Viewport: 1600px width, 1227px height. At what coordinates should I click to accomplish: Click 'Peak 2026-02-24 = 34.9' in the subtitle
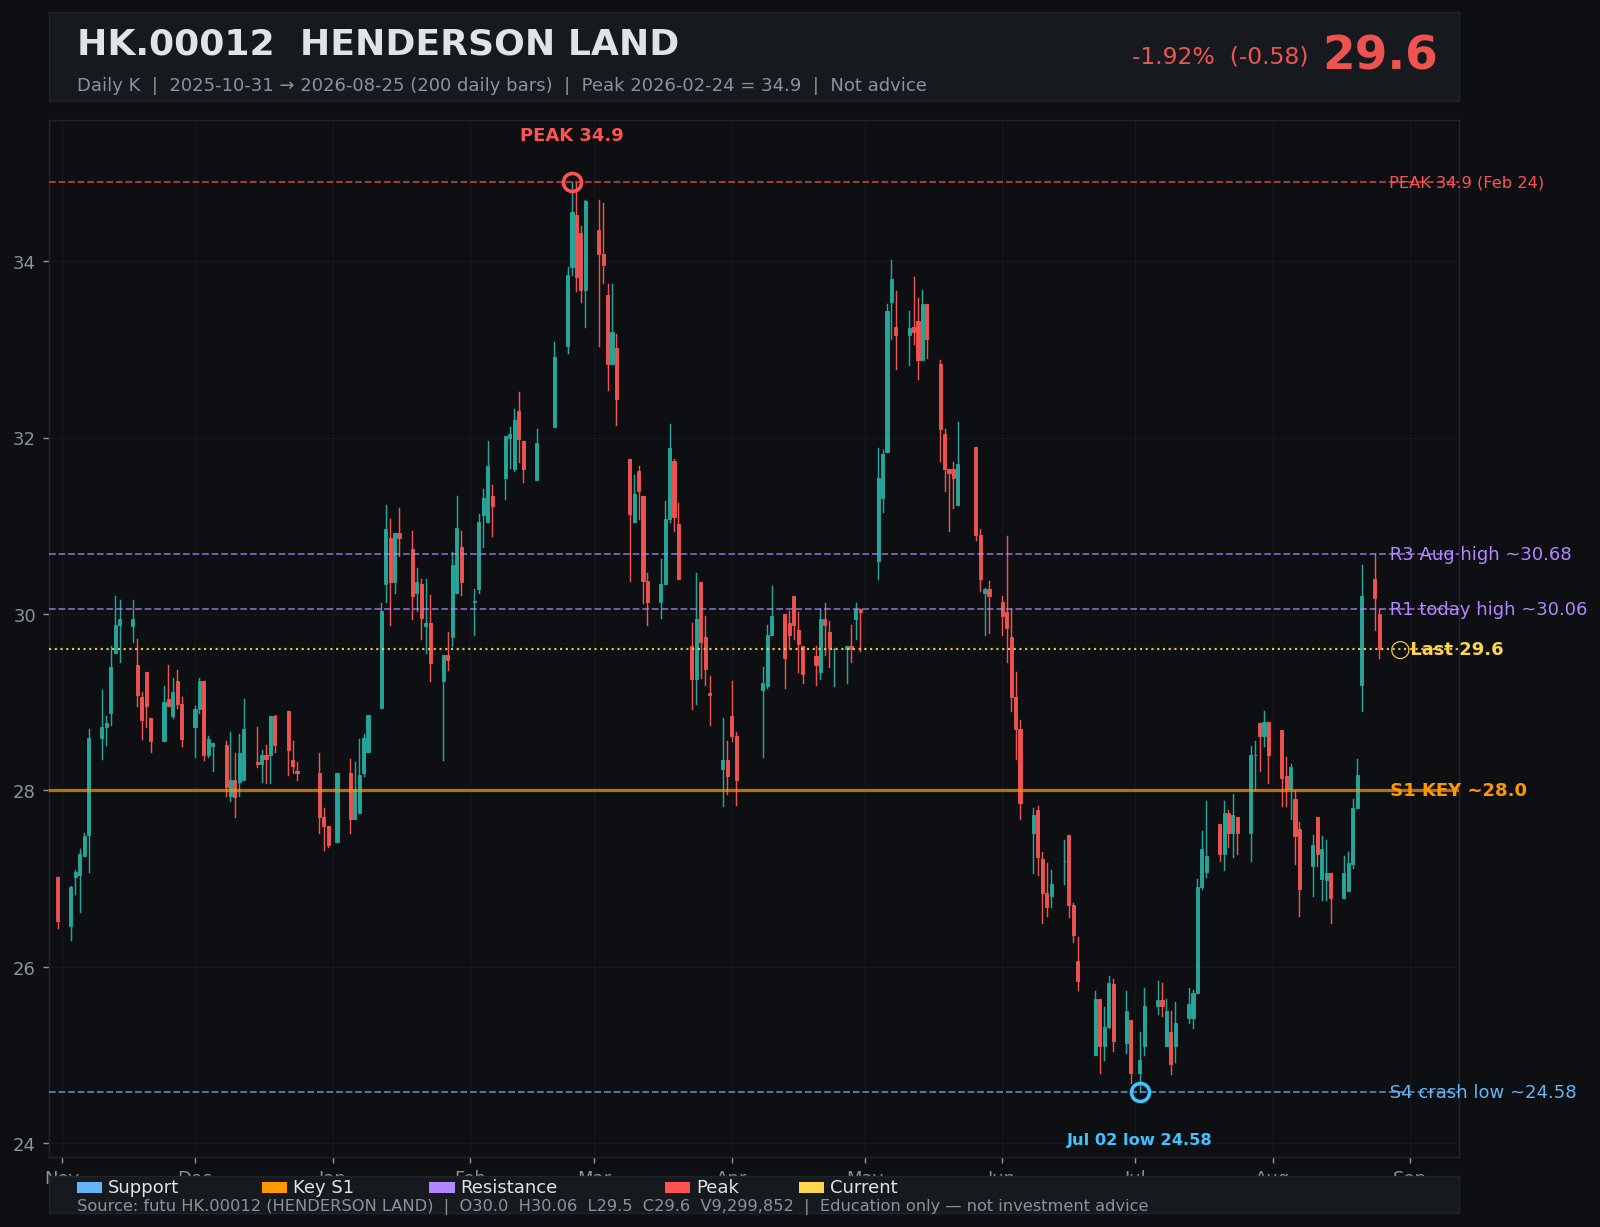tap(691, 85)
